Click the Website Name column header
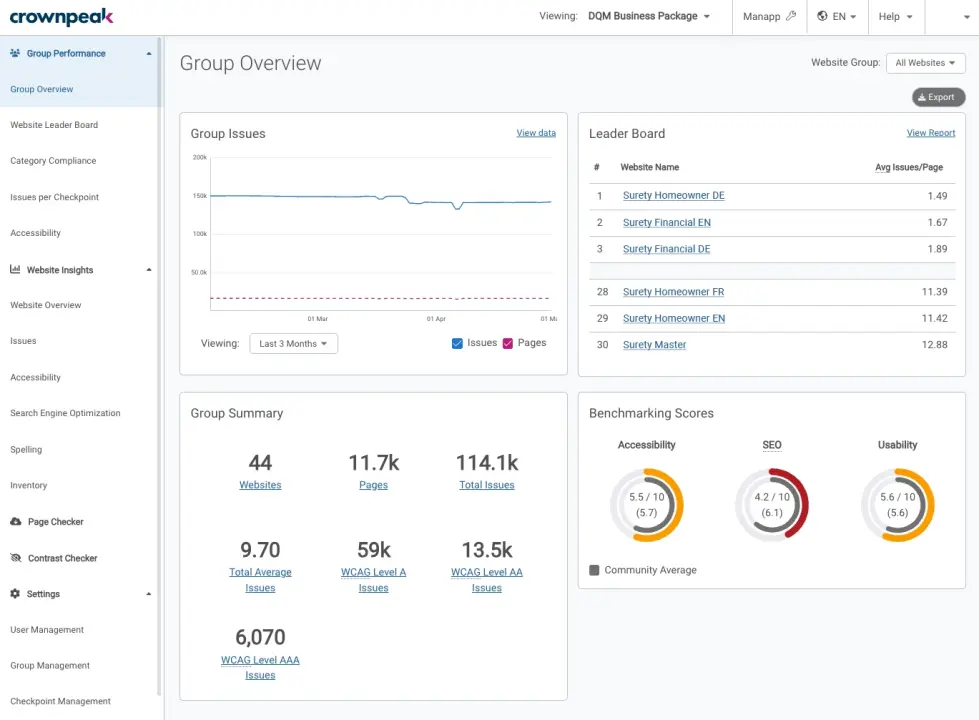The image size is (979, 720). click(649, 167)
